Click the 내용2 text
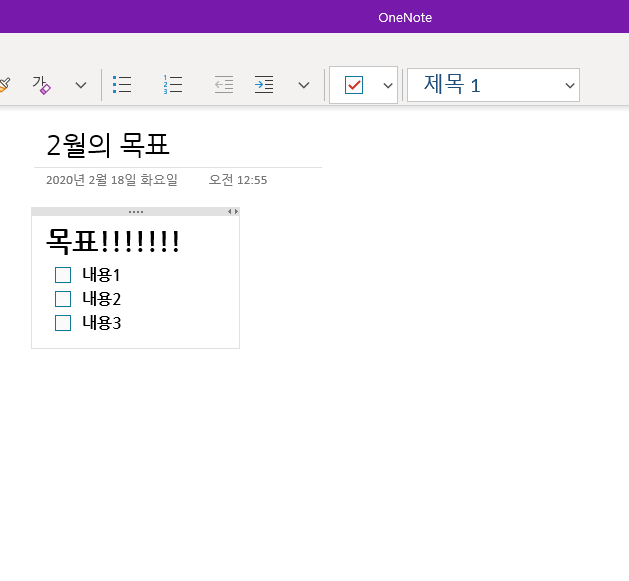The width and height of the screenshot is (629, 581). click(101, 299)
